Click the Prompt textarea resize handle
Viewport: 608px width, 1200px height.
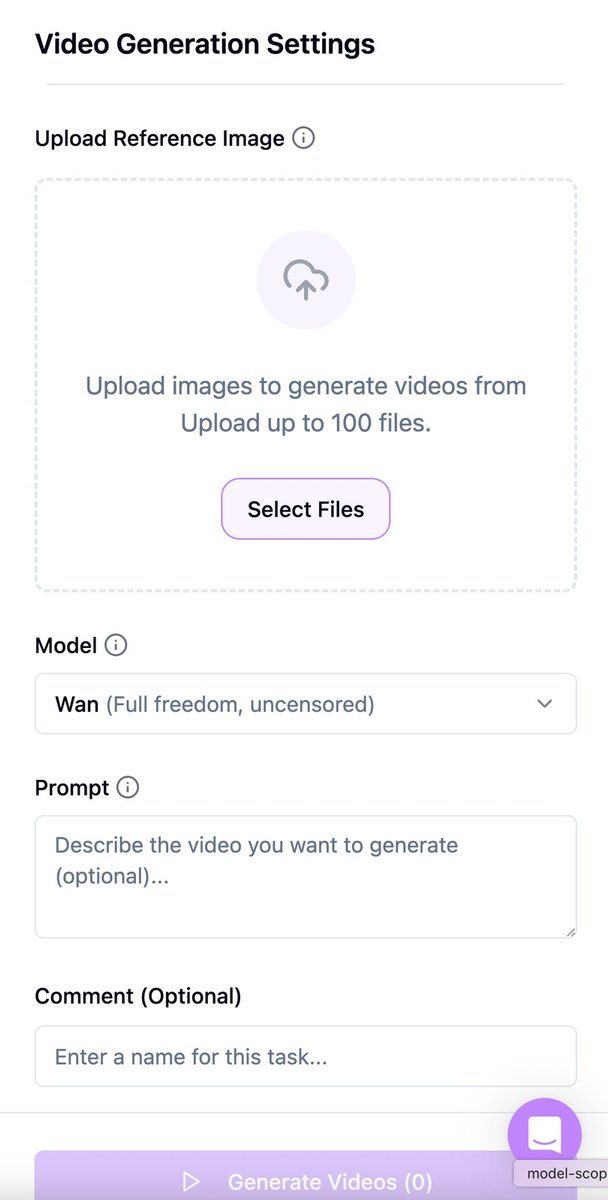tap(571, 932)
